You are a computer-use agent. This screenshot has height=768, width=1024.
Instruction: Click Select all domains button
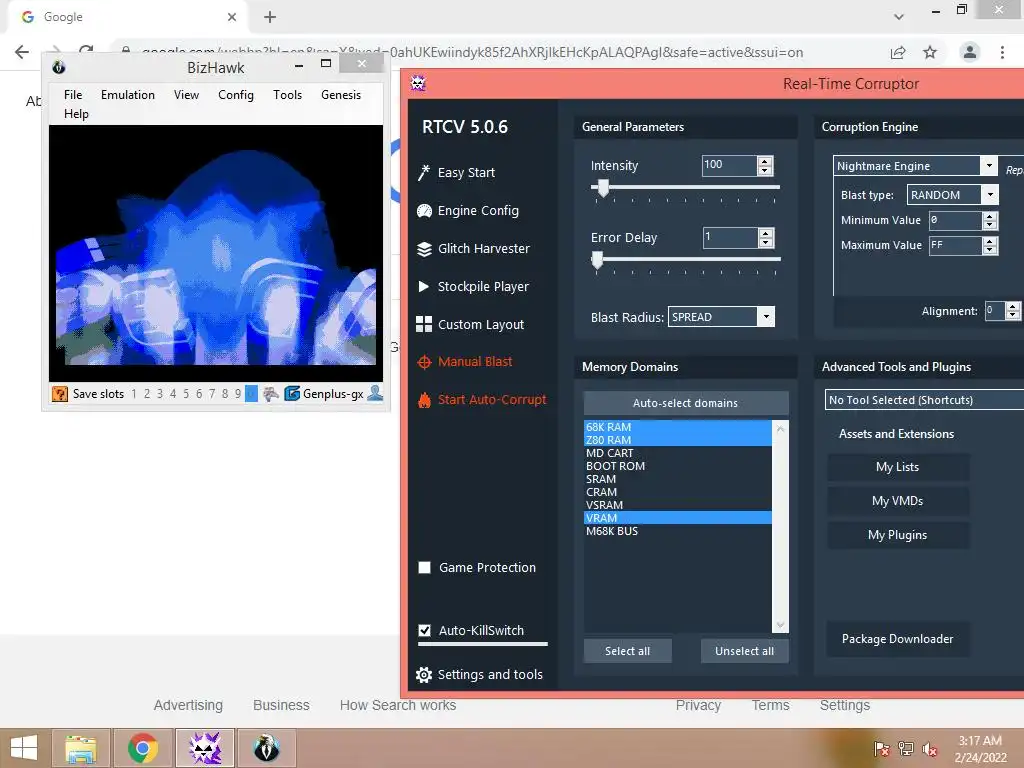pos(628,651)
